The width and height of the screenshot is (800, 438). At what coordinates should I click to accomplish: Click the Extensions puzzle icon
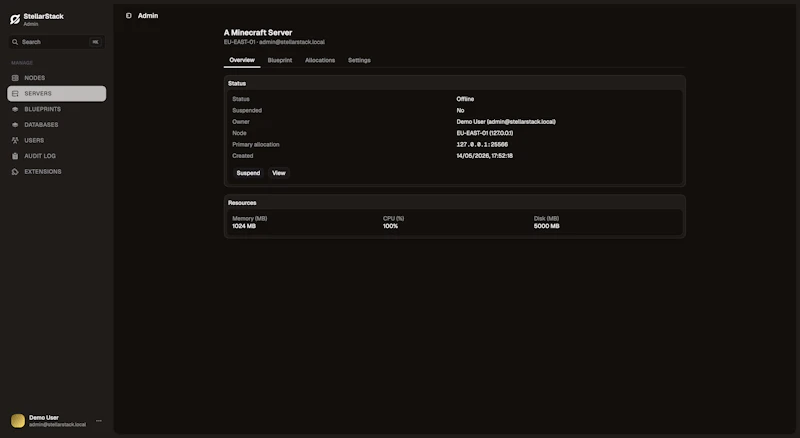(15, 172)
